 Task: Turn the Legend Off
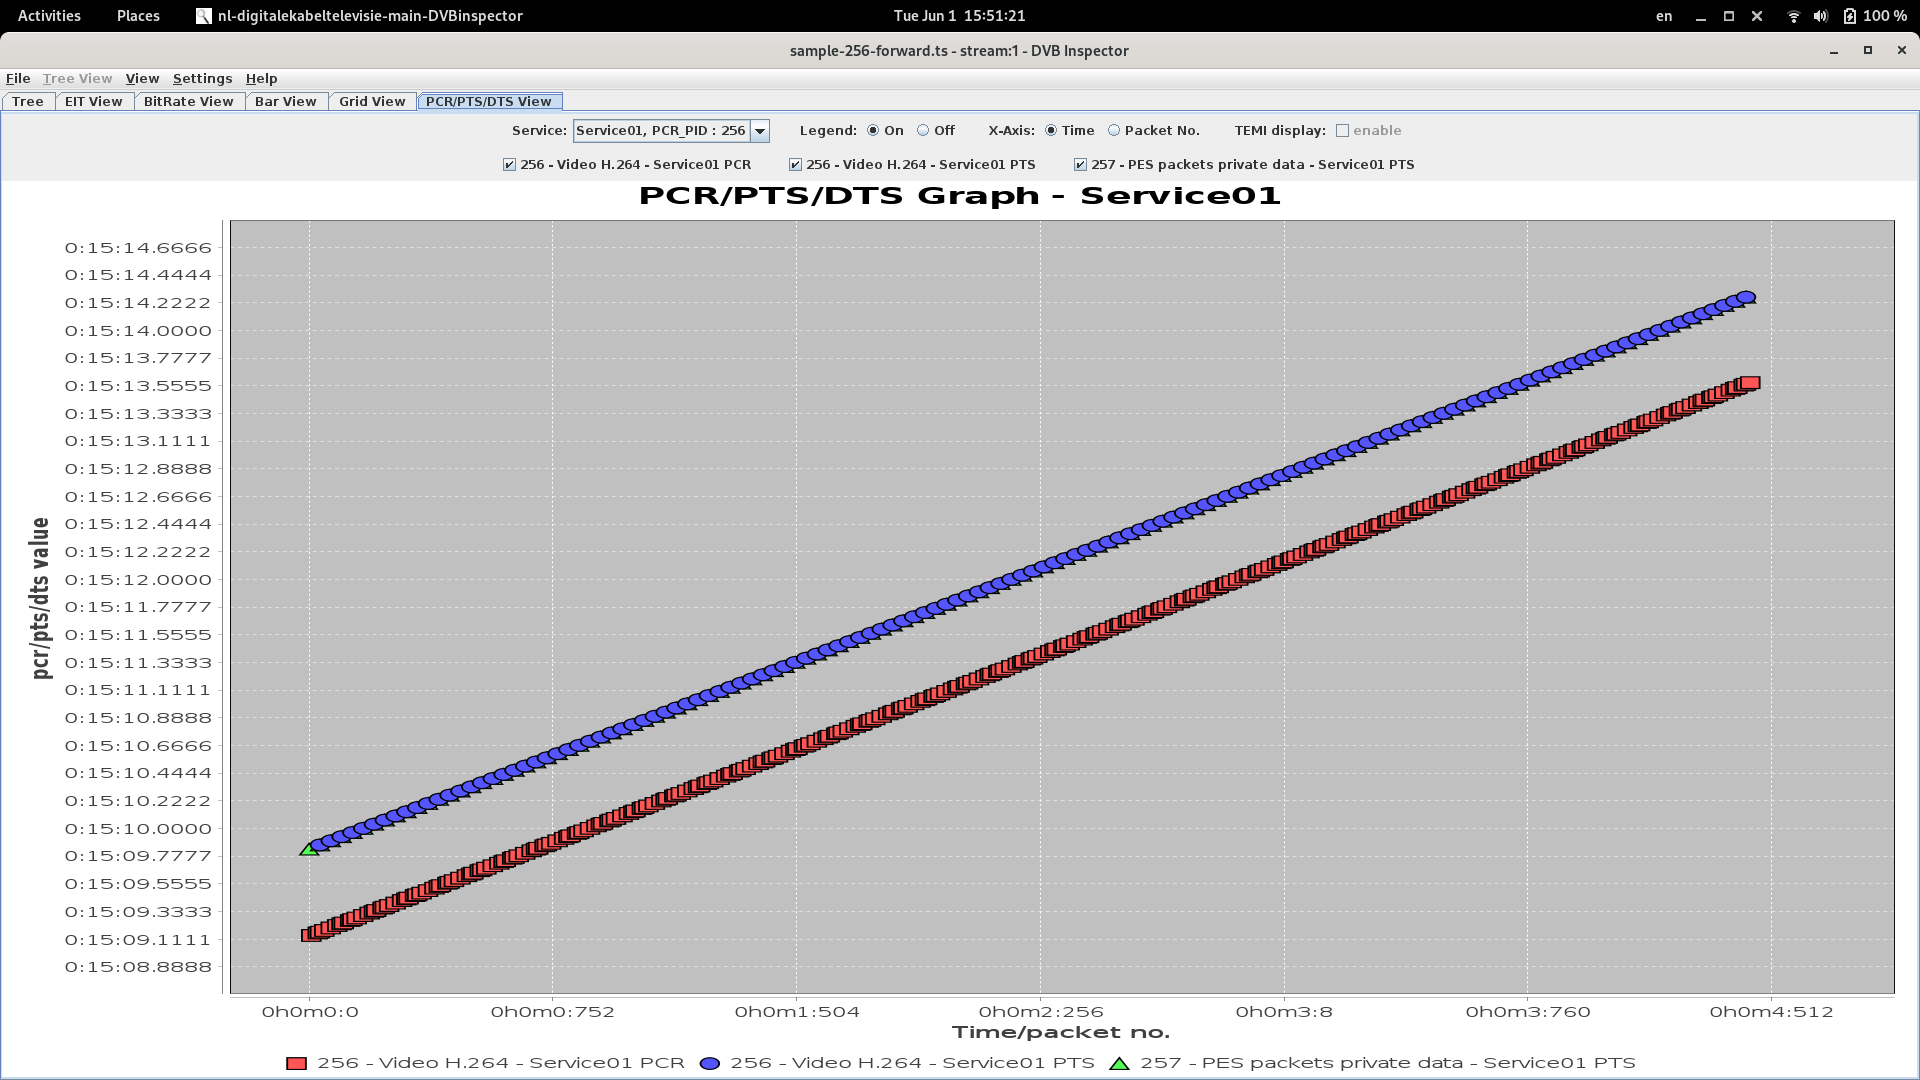tap(925, 130)
